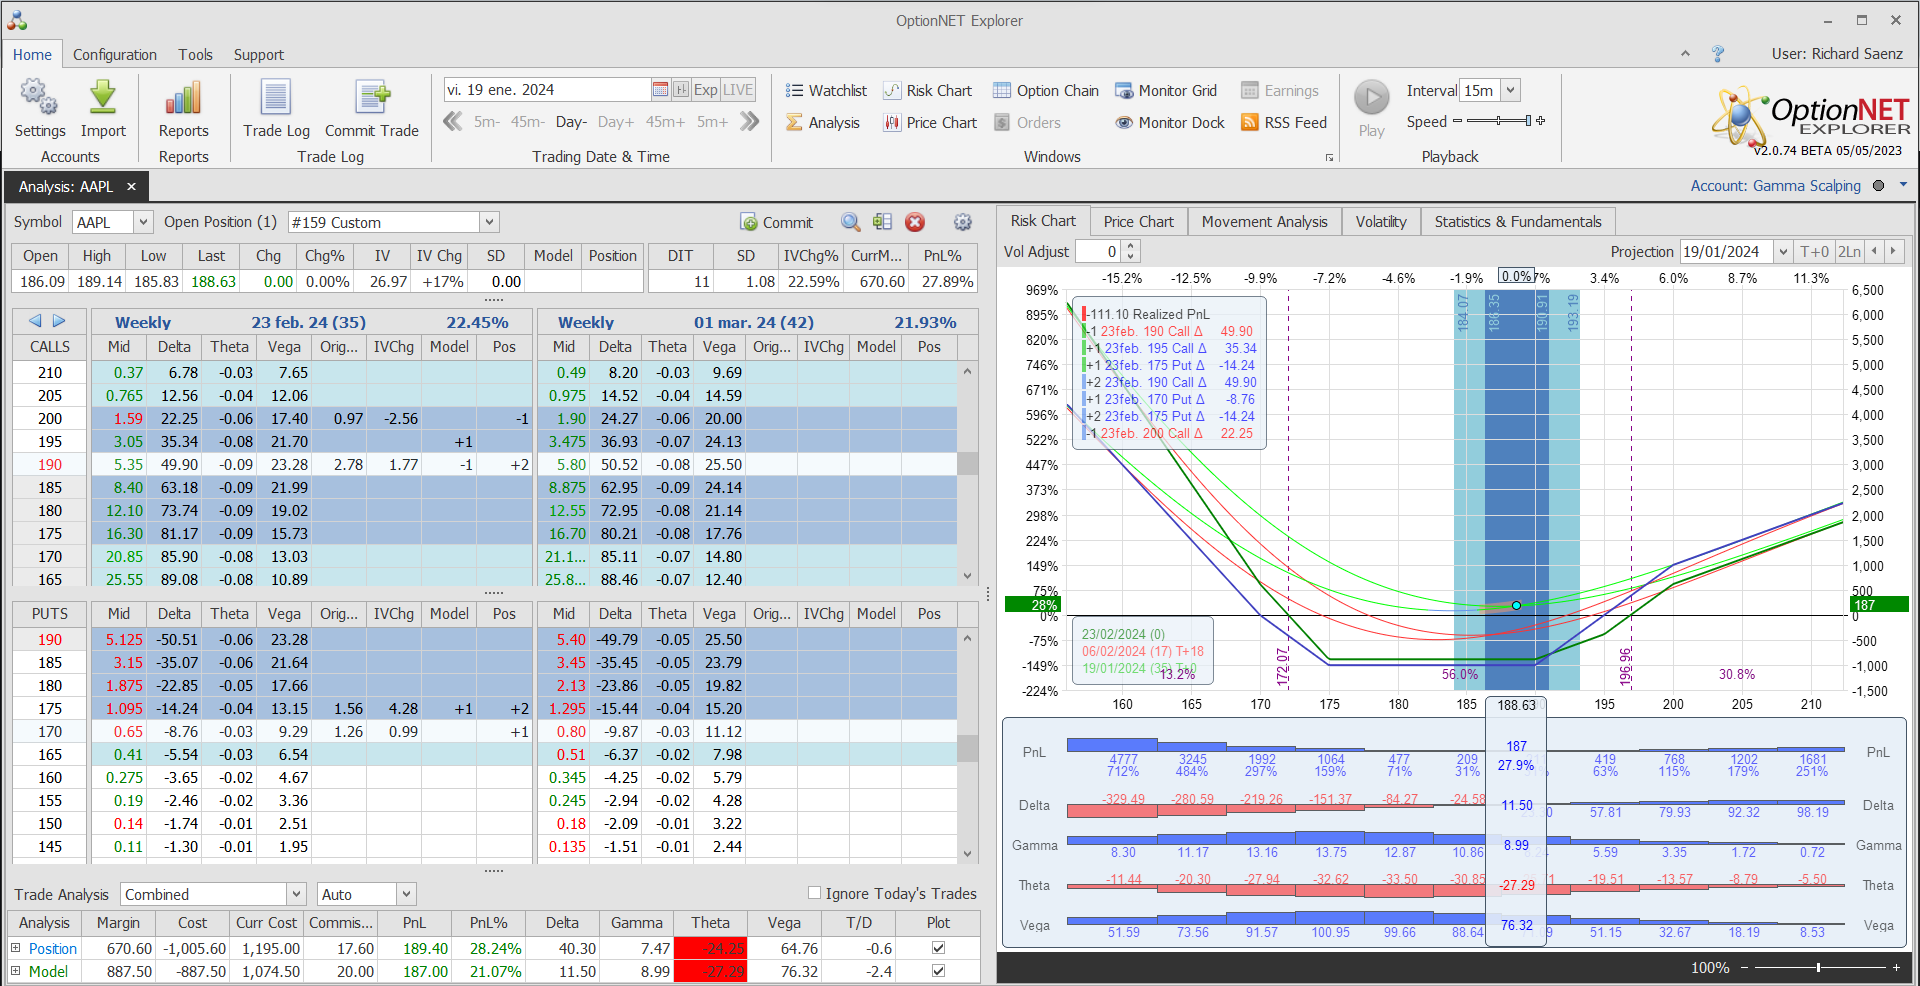Image resolution: width=1920 pixels, height=986 pixels.
Task: Switch to Statistics & Fundamentals tab
Action: click(x=1518, y=221)
